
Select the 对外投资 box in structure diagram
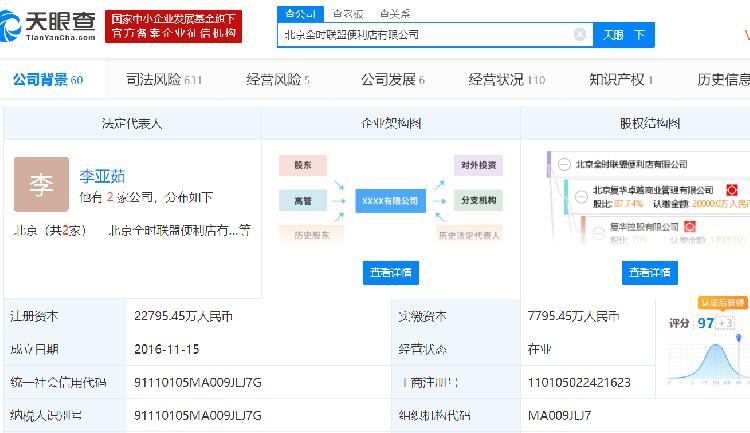[478, 165]
